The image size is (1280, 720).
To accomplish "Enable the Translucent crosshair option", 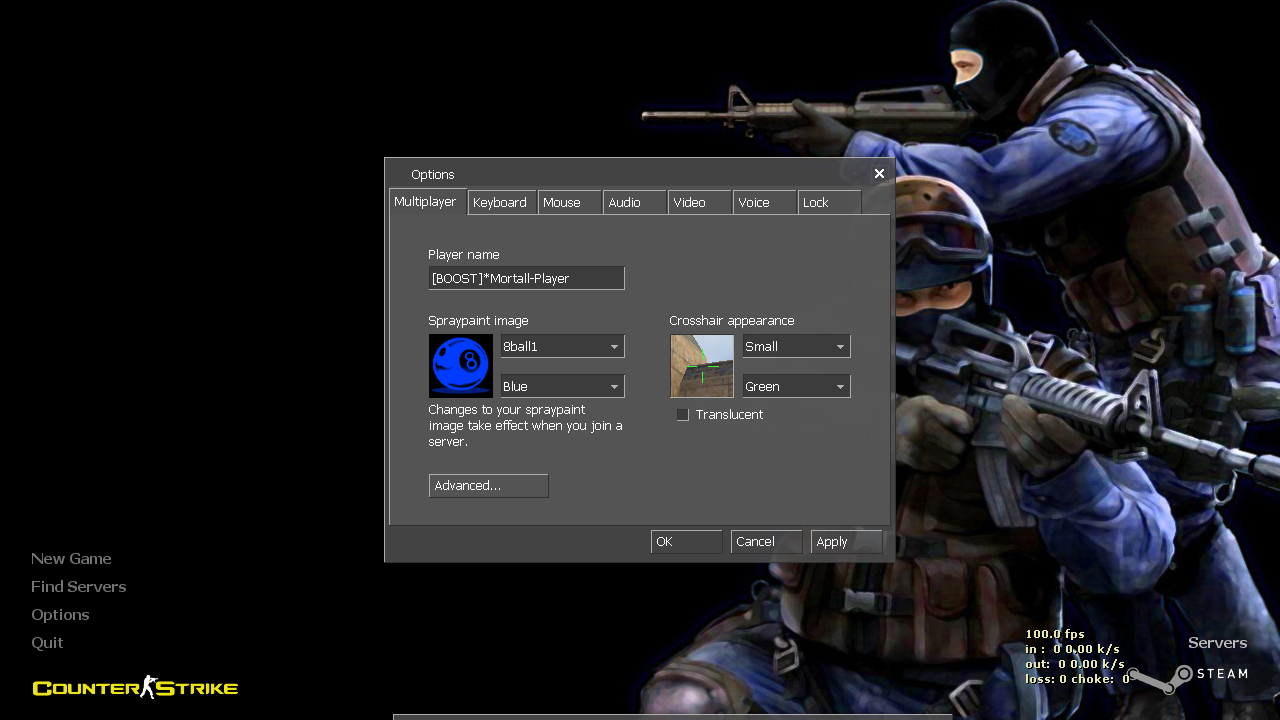I will click(x=683, y=414).
